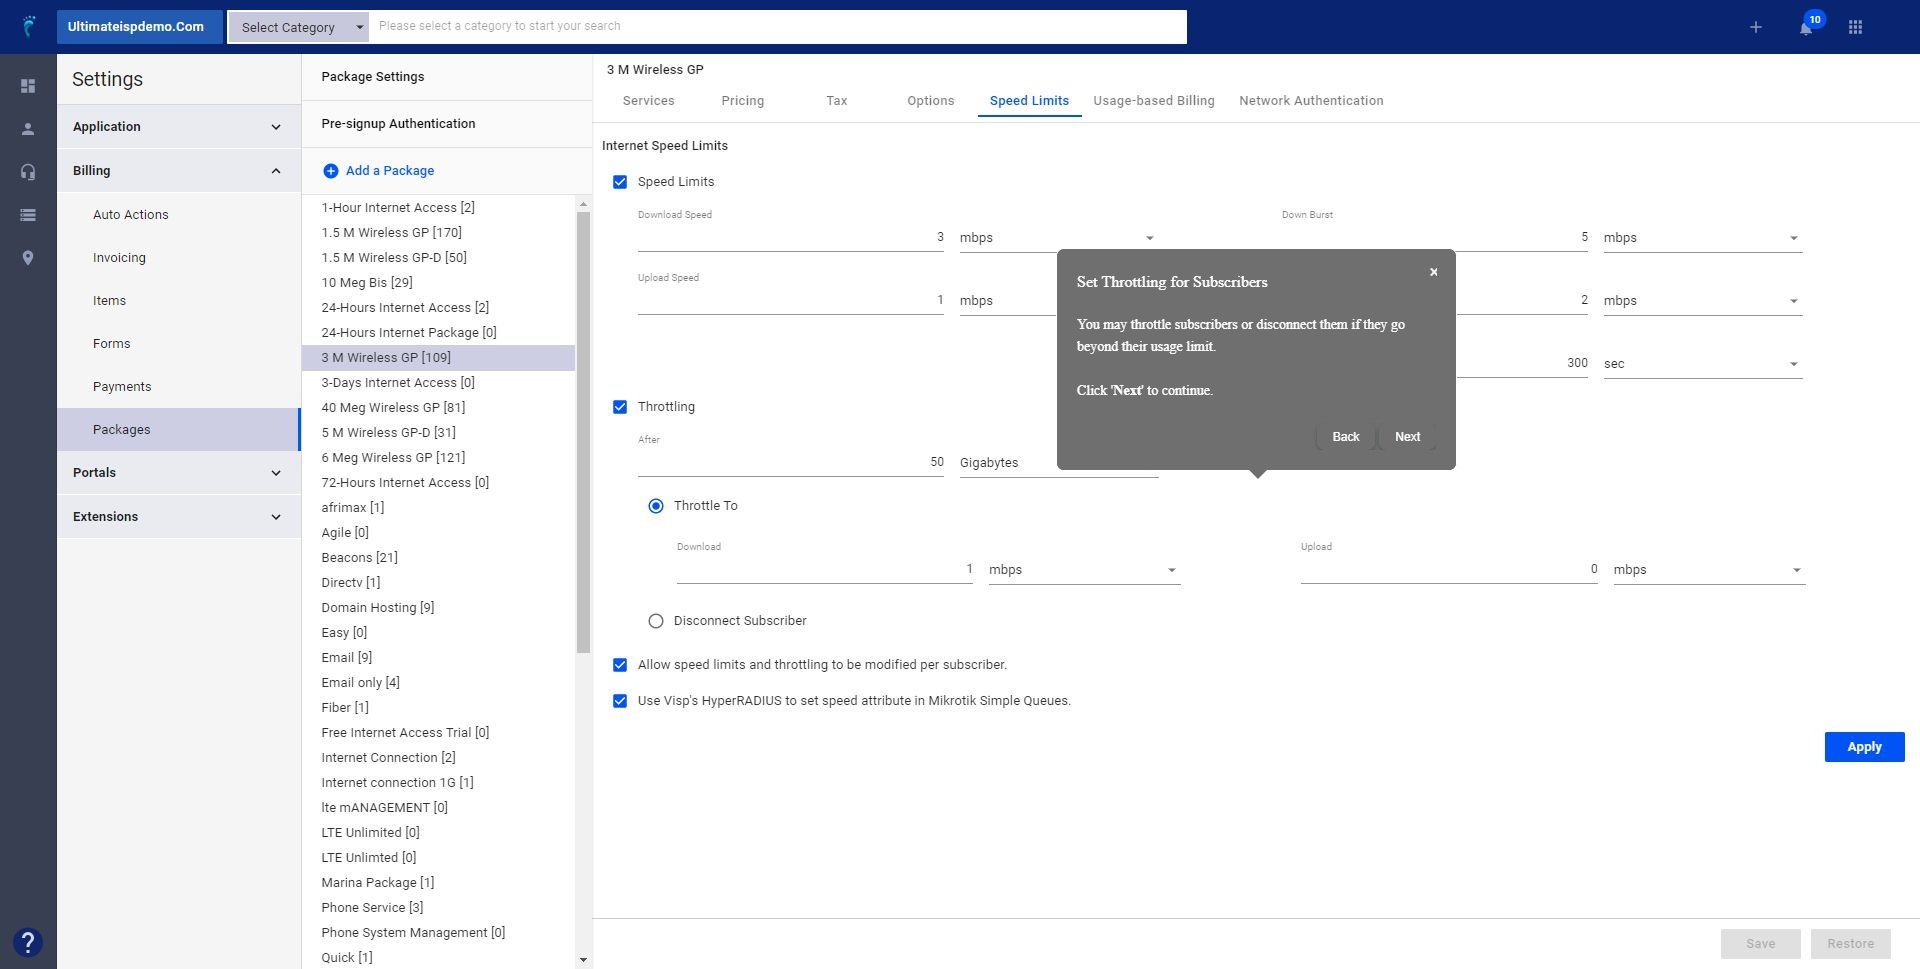Expand the Portals settings section
This screenshot has width=1920, height=969.
(179, 473)
